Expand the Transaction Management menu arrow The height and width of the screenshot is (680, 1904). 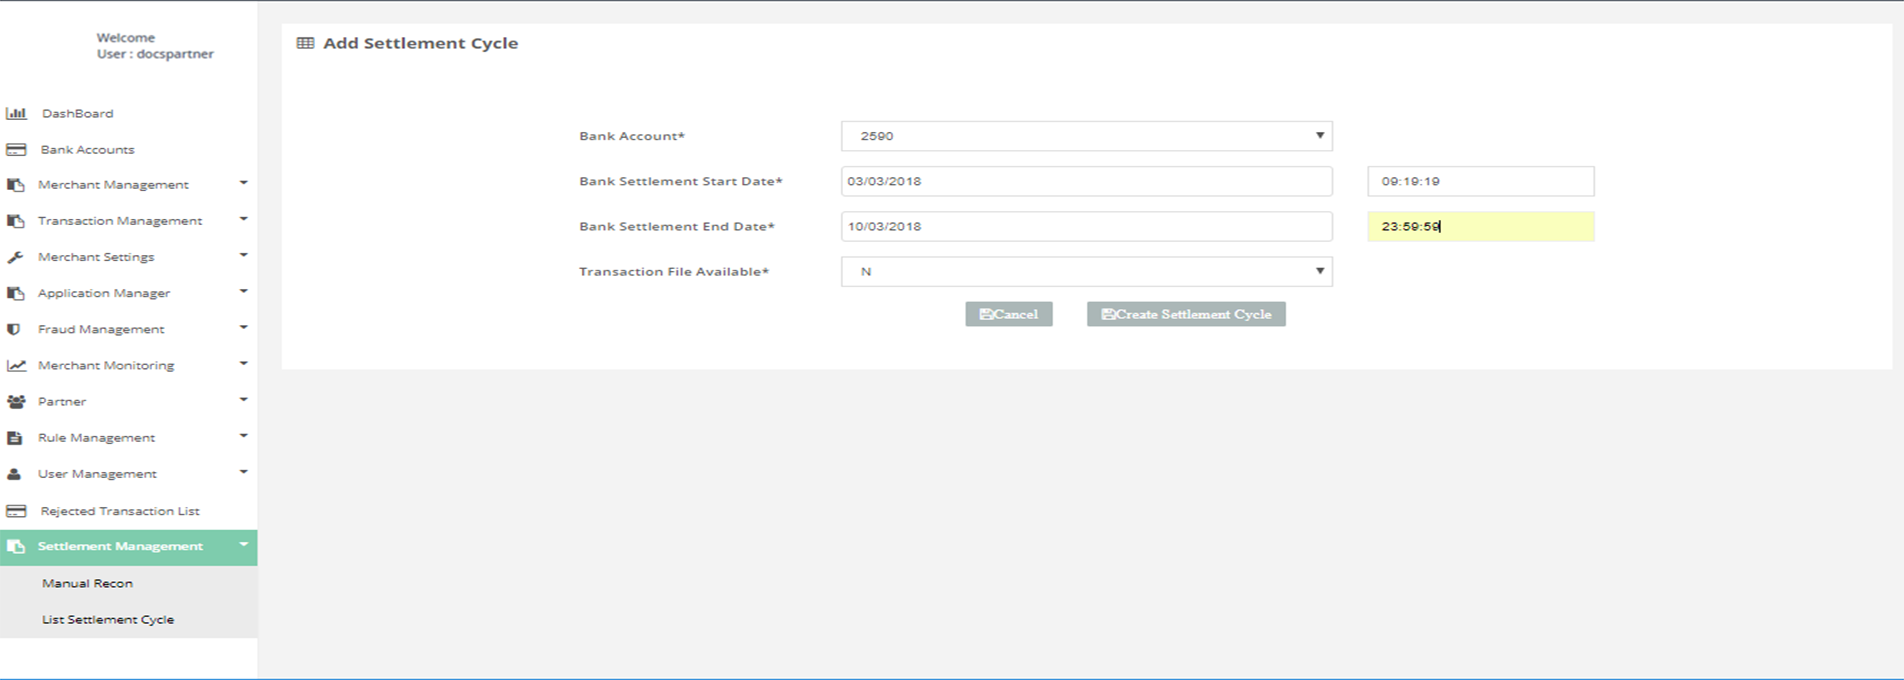243,219
